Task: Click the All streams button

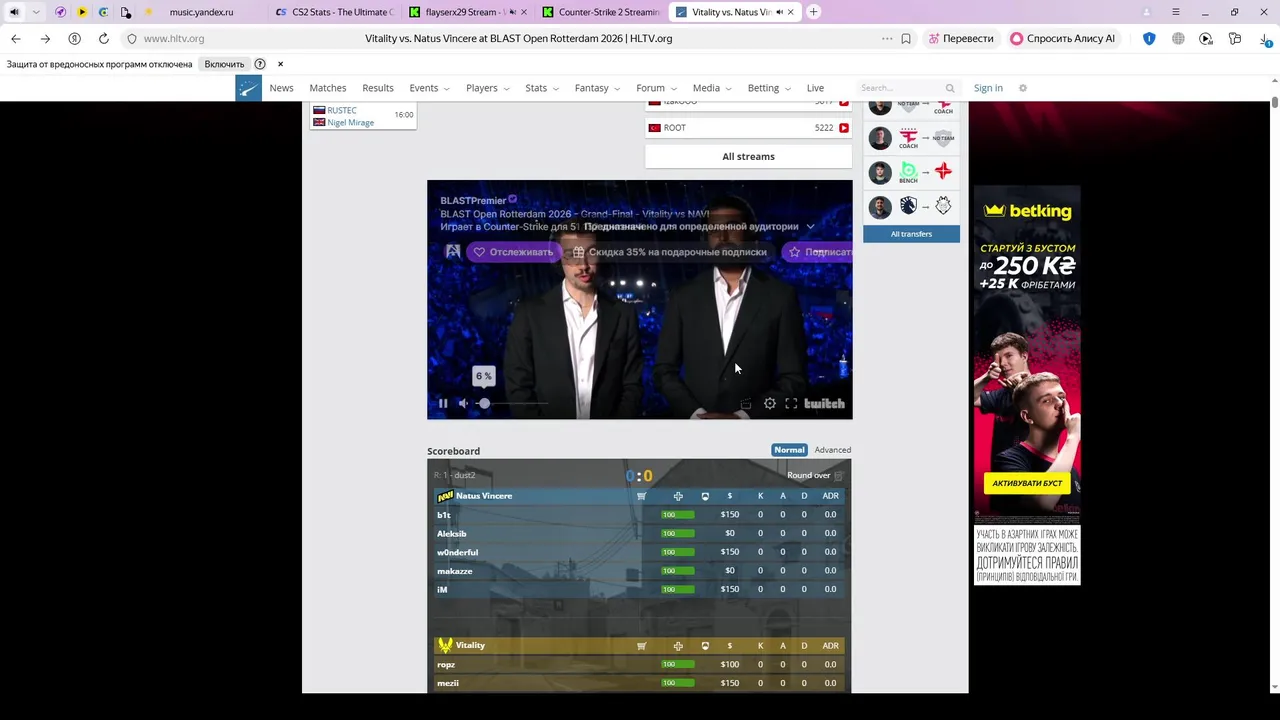Action: tap(748, 156)
